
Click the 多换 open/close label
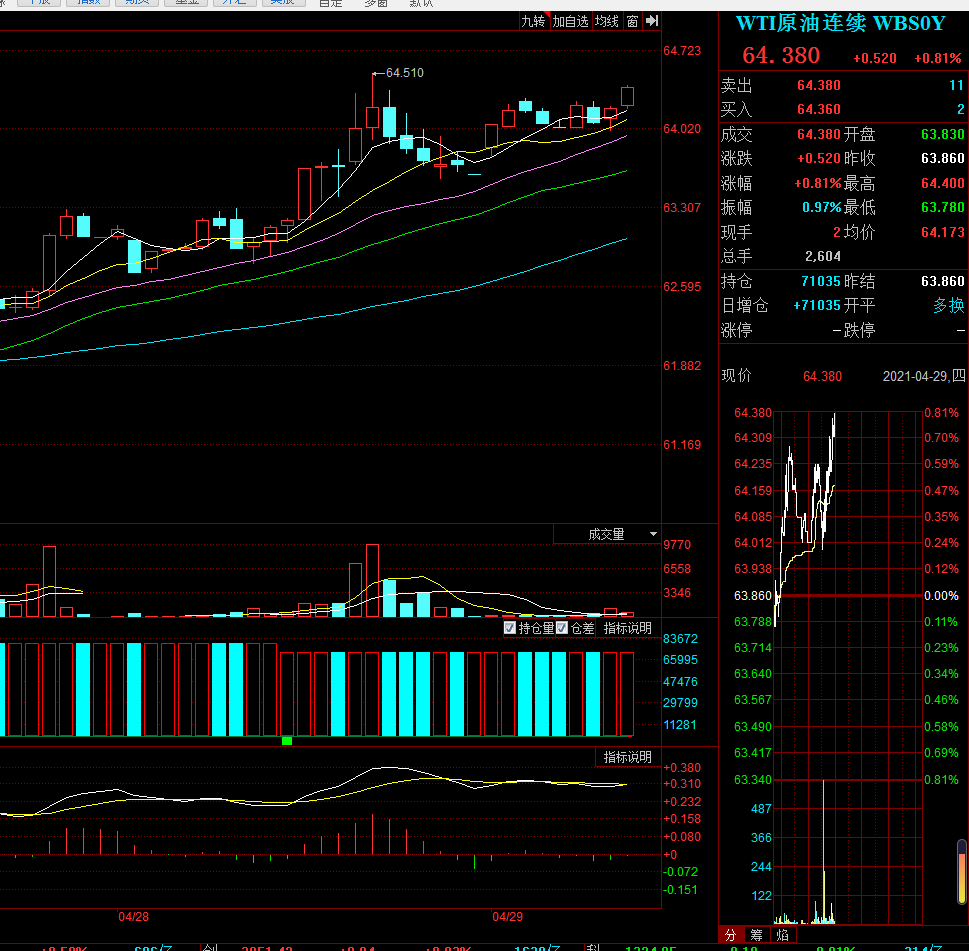point(949,305)
